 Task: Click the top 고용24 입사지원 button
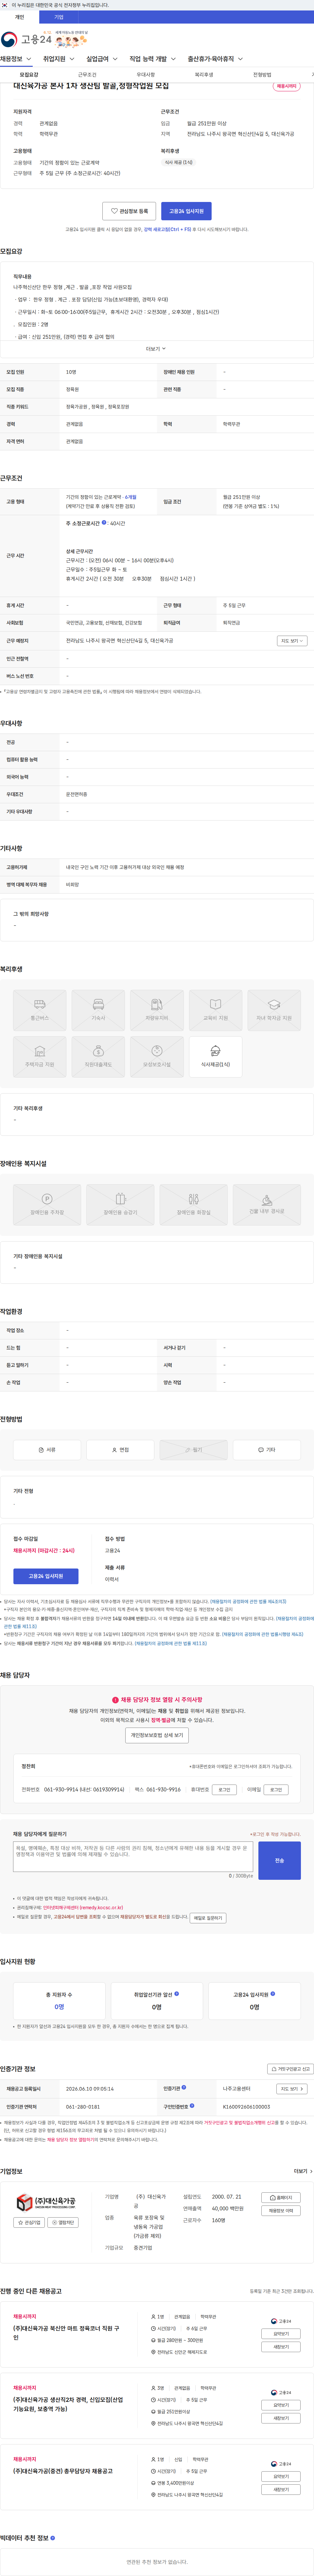click(x=186, y=211)
